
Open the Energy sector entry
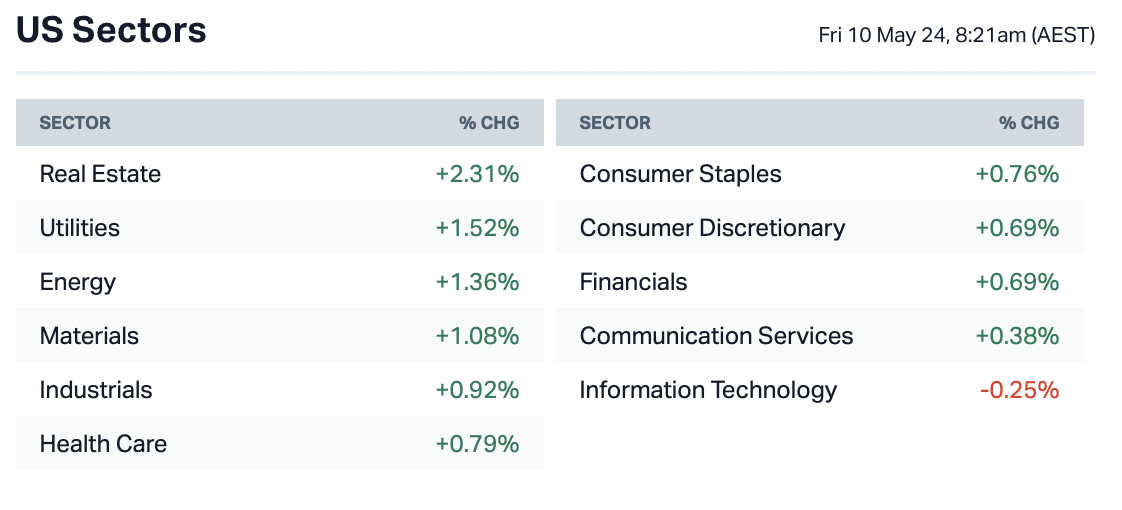(77, 282)
